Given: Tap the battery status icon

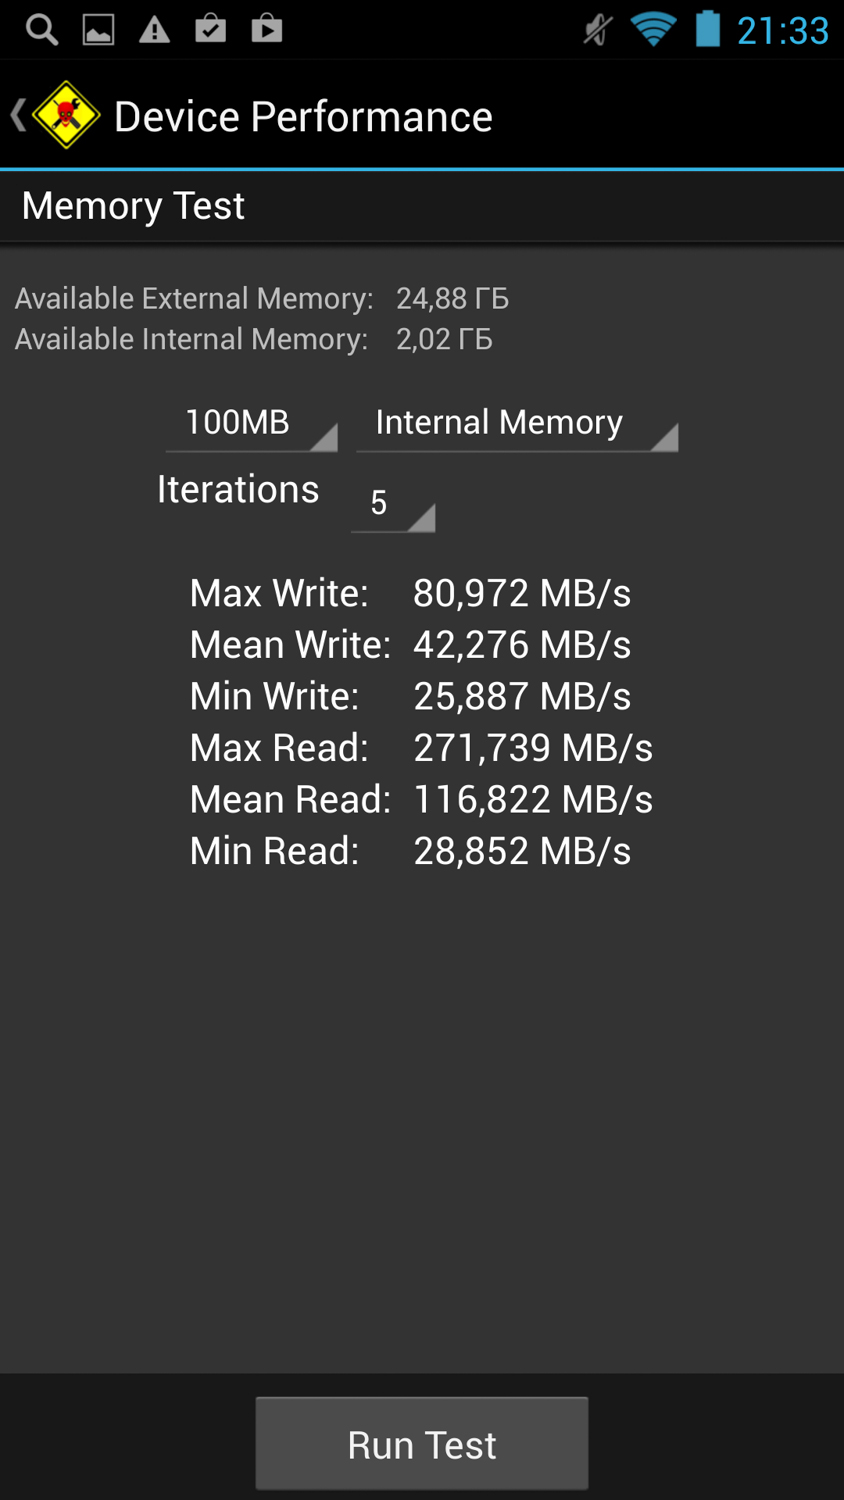Looking at the screenshot, I should tap(708, 28).
